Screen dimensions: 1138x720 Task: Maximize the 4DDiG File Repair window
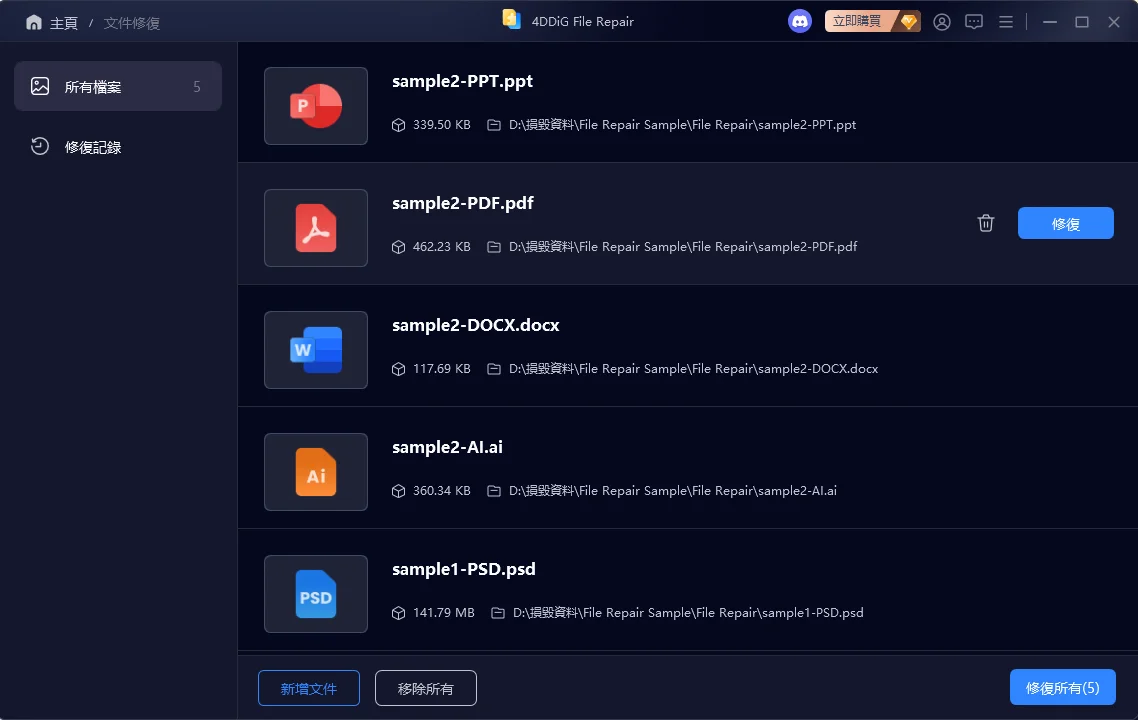[x=1081, y=22]
